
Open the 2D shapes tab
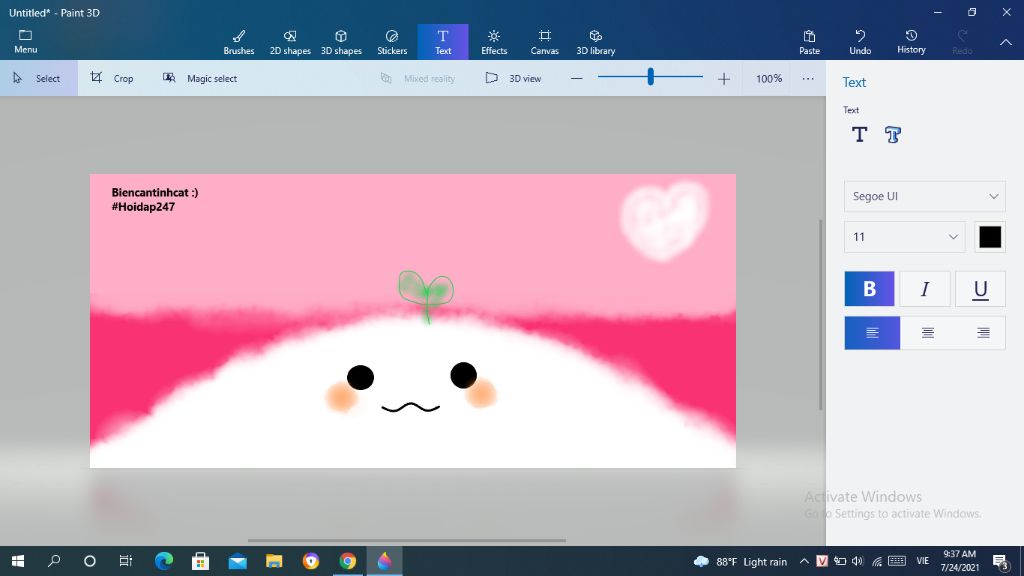pyautogui.click(x=290, y=42)
